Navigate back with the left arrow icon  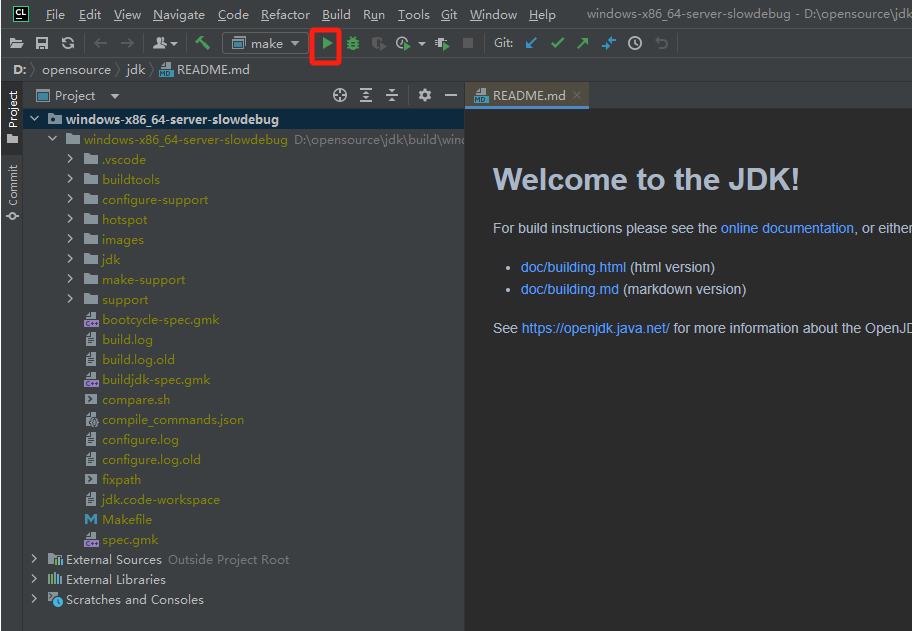pos(101,43)
